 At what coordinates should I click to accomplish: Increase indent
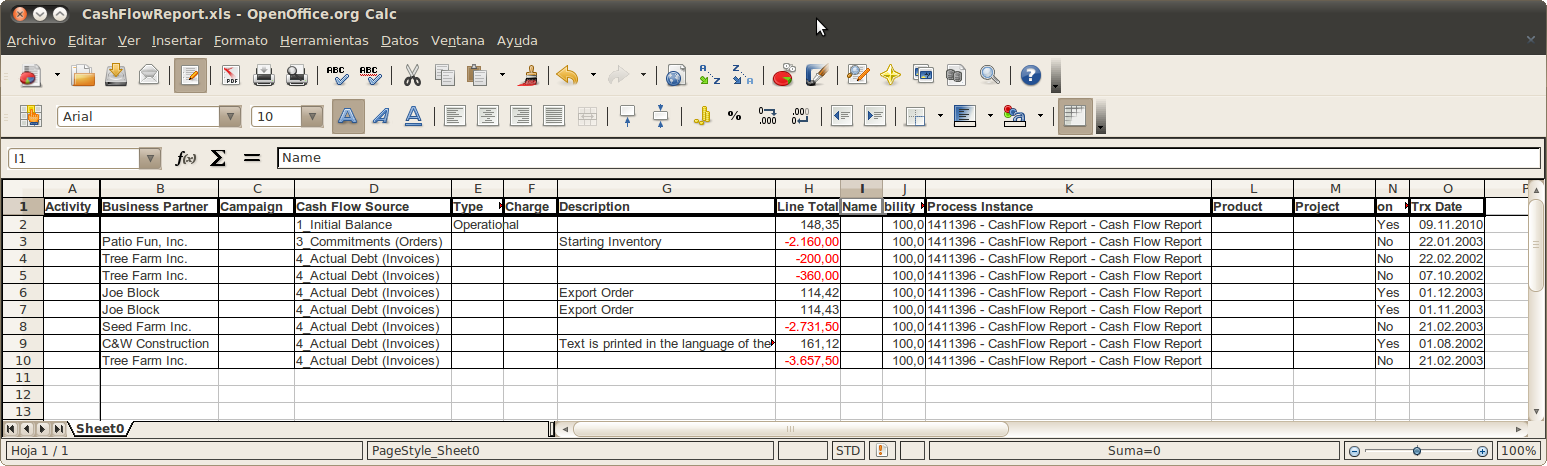click(x=875, y=116)
